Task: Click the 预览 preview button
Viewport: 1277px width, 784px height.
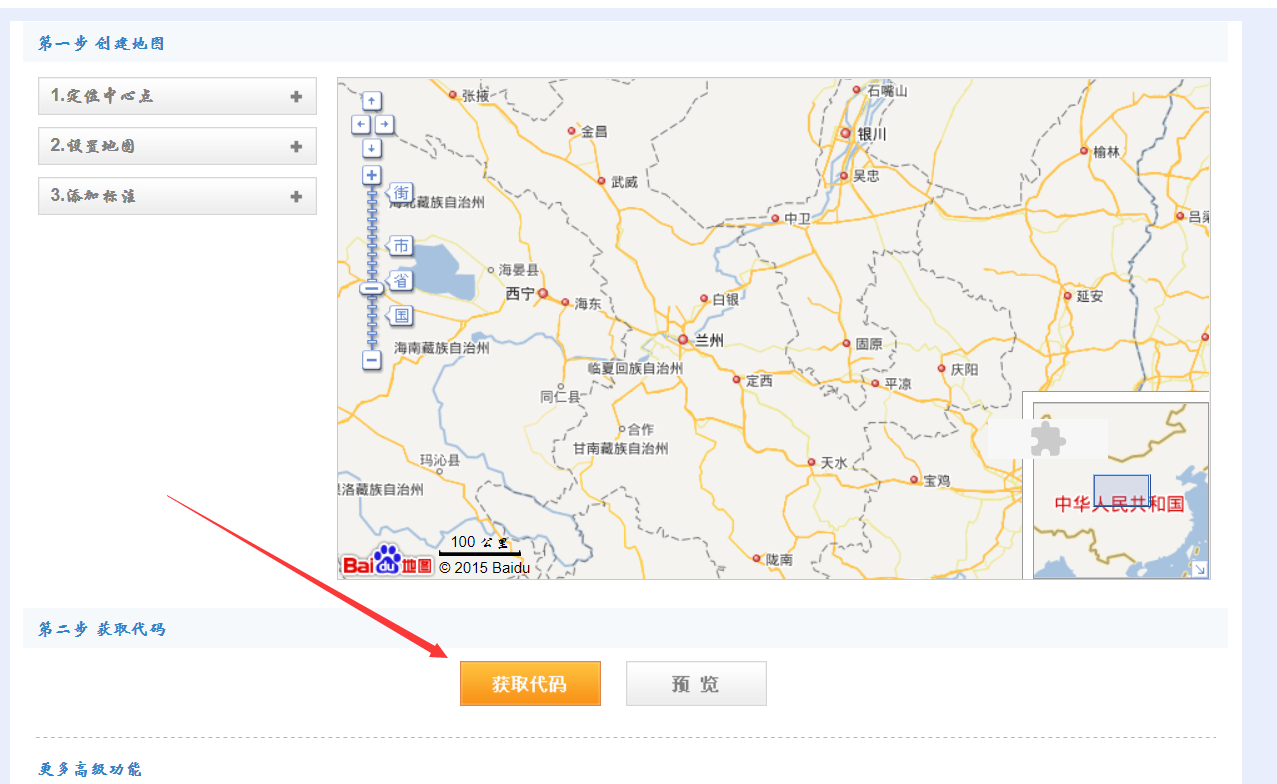Action: pyautogui.click(x=696, y=684)
